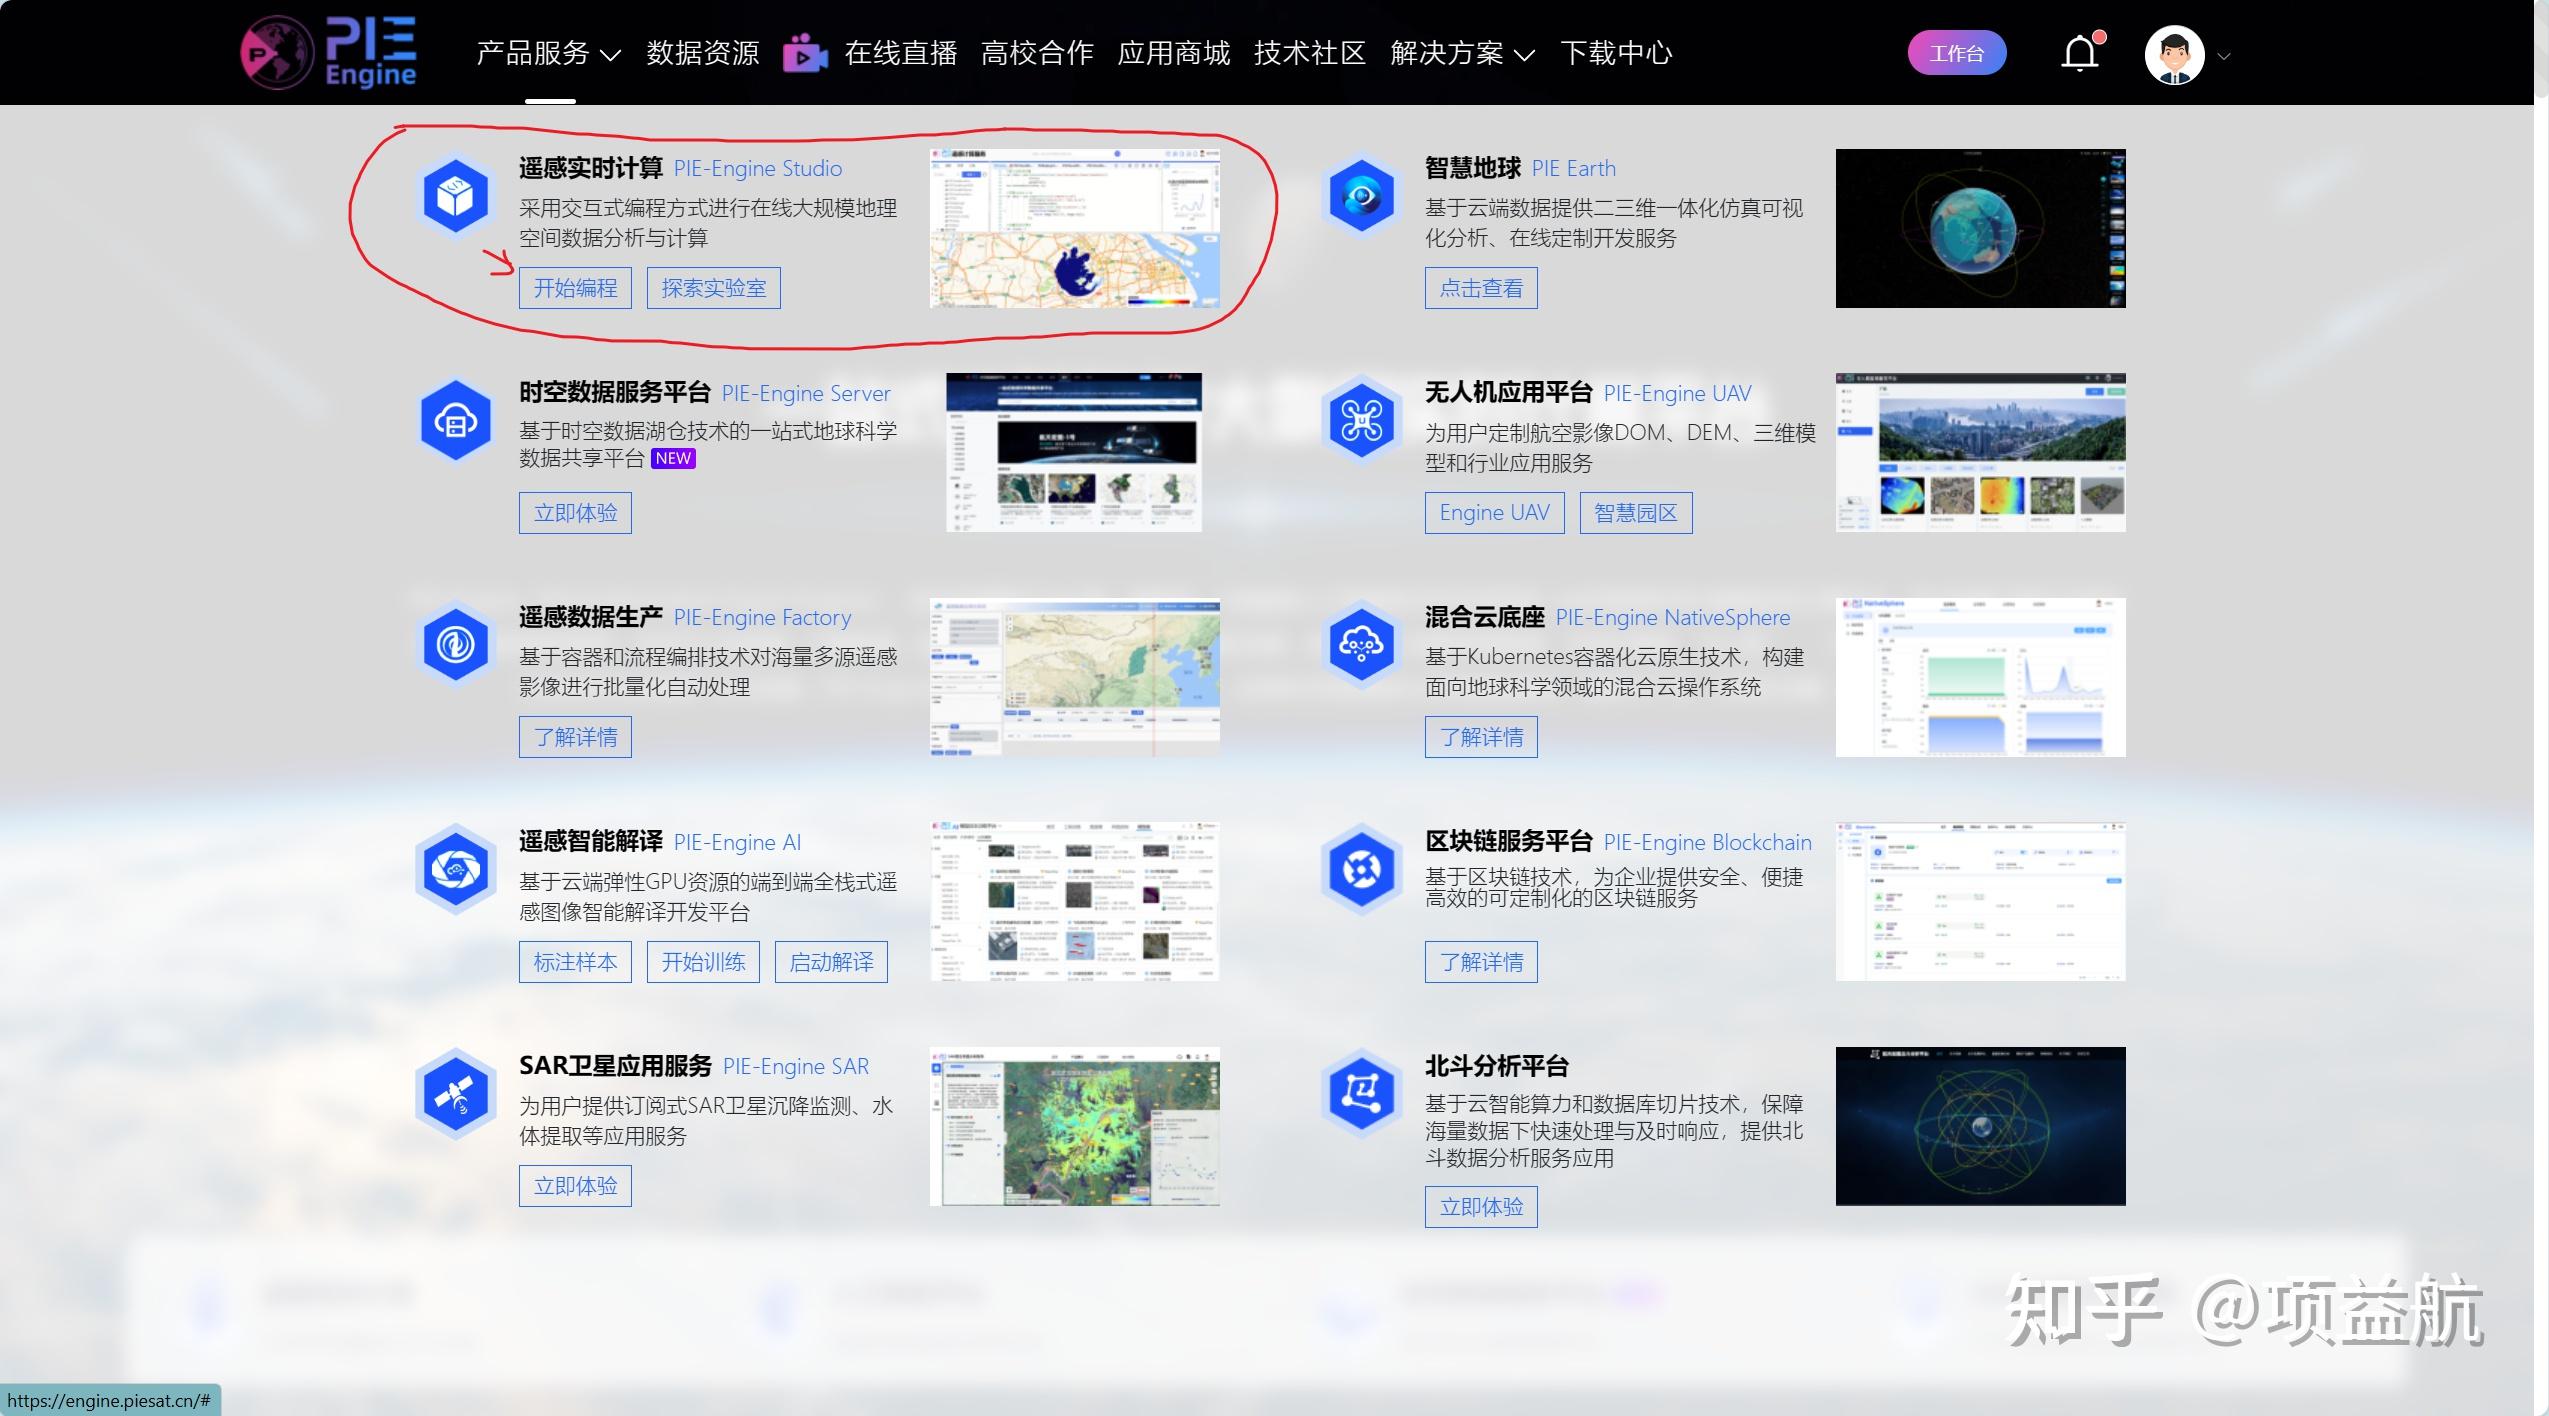Open notifications via the bell icon
The height and width of the screenshot is (1416, 2549).
click(2079, 52)
